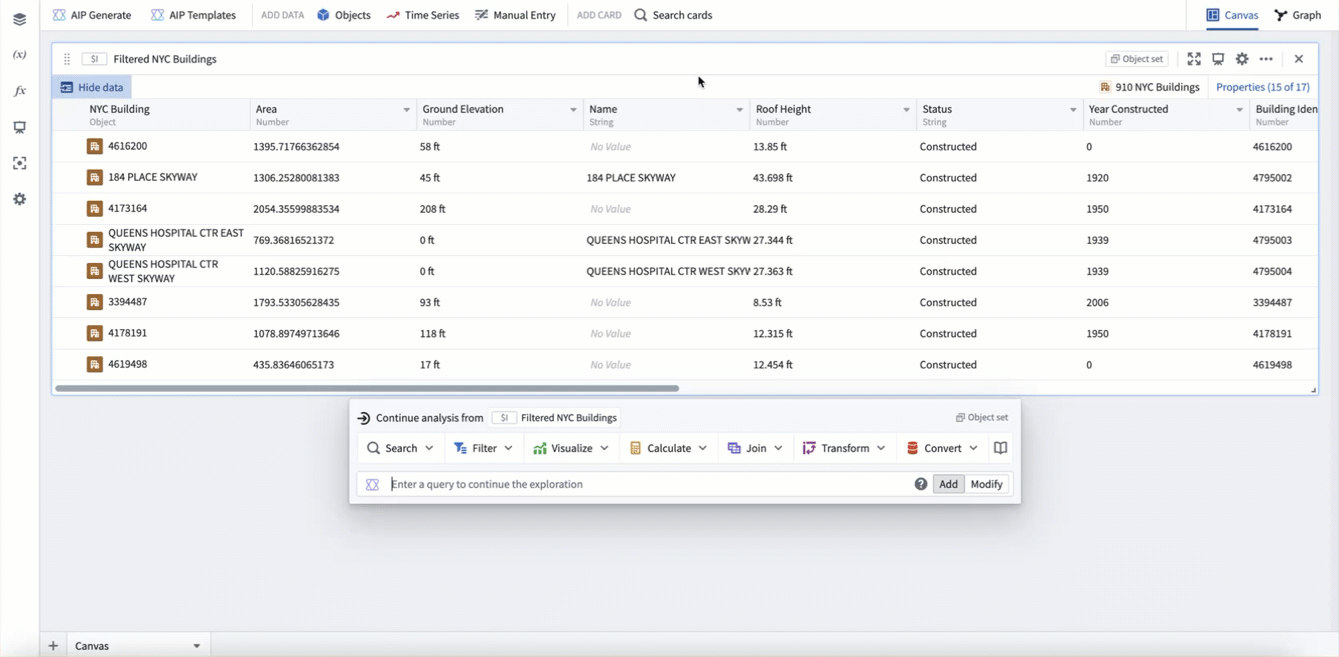Switch to the Graph view tab
Screen dimensions: 1339x657
pyautogui.click(x=1297, y=15)
